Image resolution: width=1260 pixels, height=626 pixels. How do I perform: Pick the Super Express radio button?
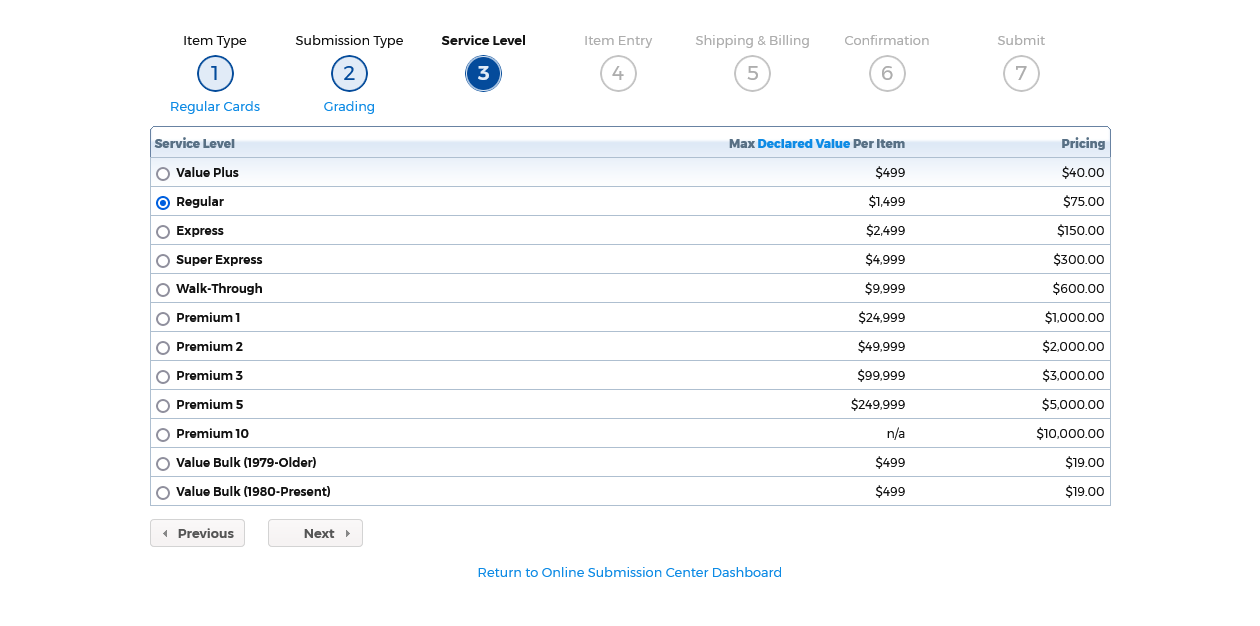tap(163, 261)
